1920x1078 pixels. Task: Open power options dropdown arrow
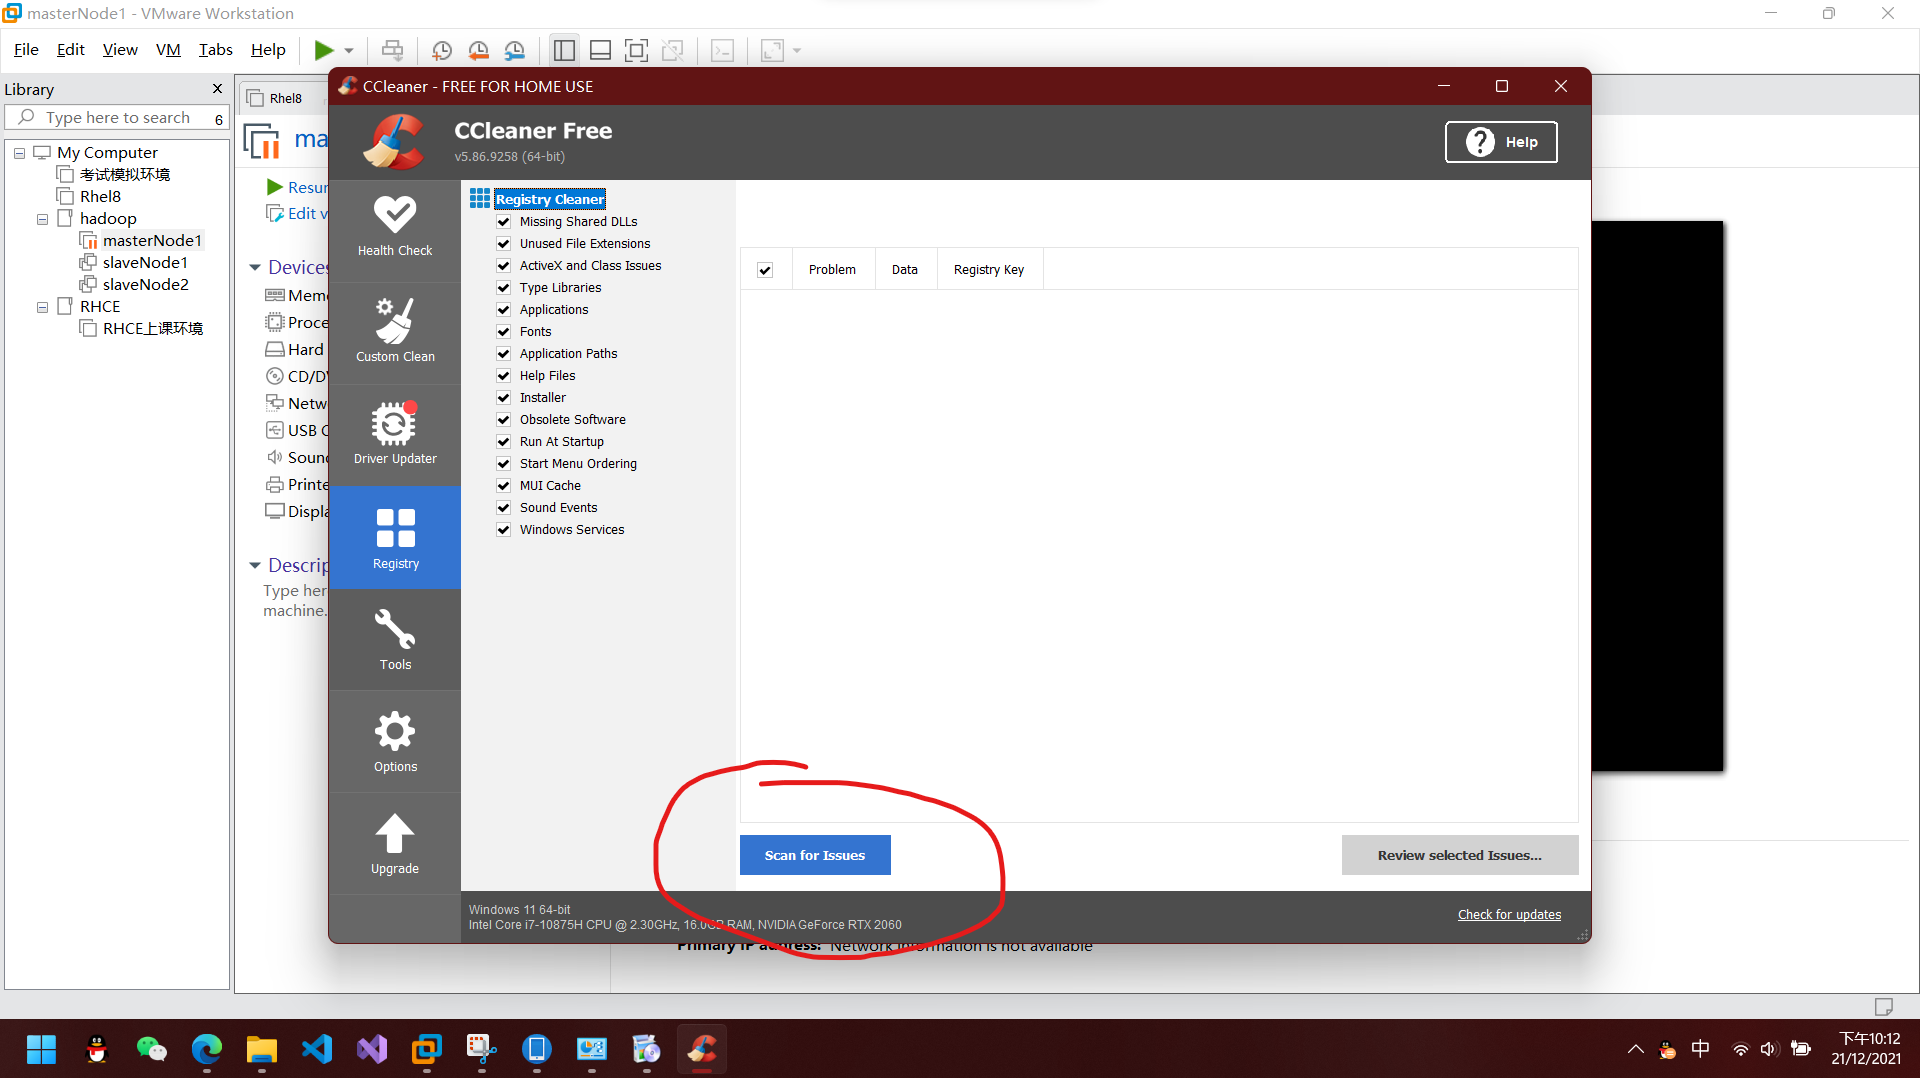tap(349, 50)
